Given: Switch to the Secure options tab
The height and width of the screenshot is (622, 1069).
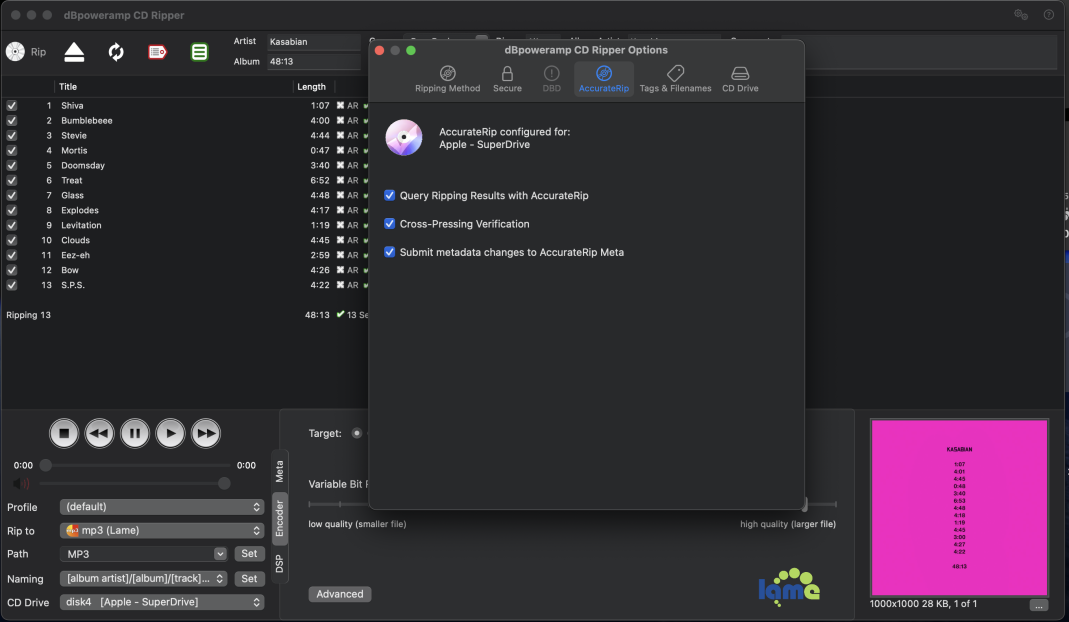Looking at the screenshot, I should 507,79.
